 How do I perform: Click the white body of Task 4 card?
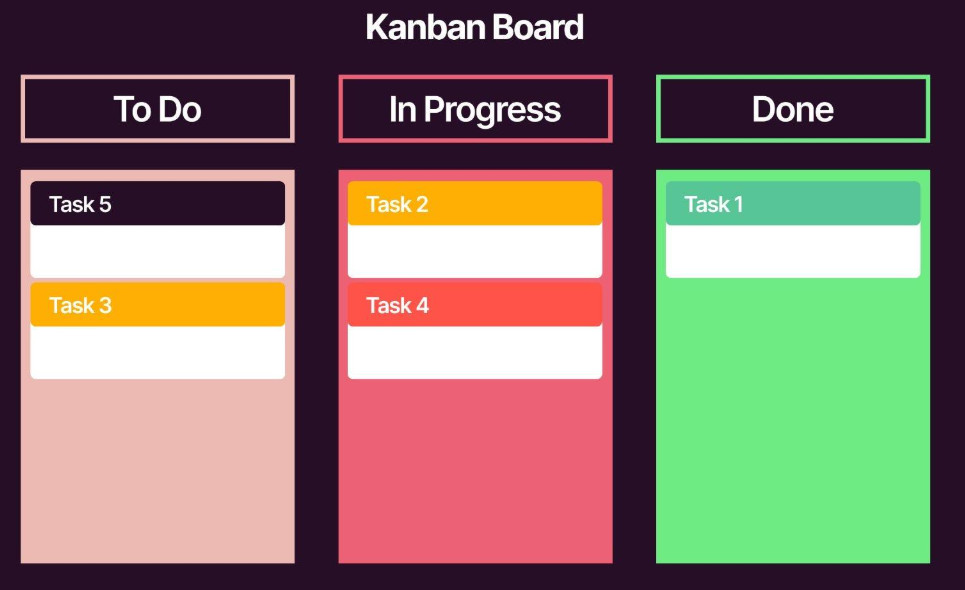click(x=475, y=352)
